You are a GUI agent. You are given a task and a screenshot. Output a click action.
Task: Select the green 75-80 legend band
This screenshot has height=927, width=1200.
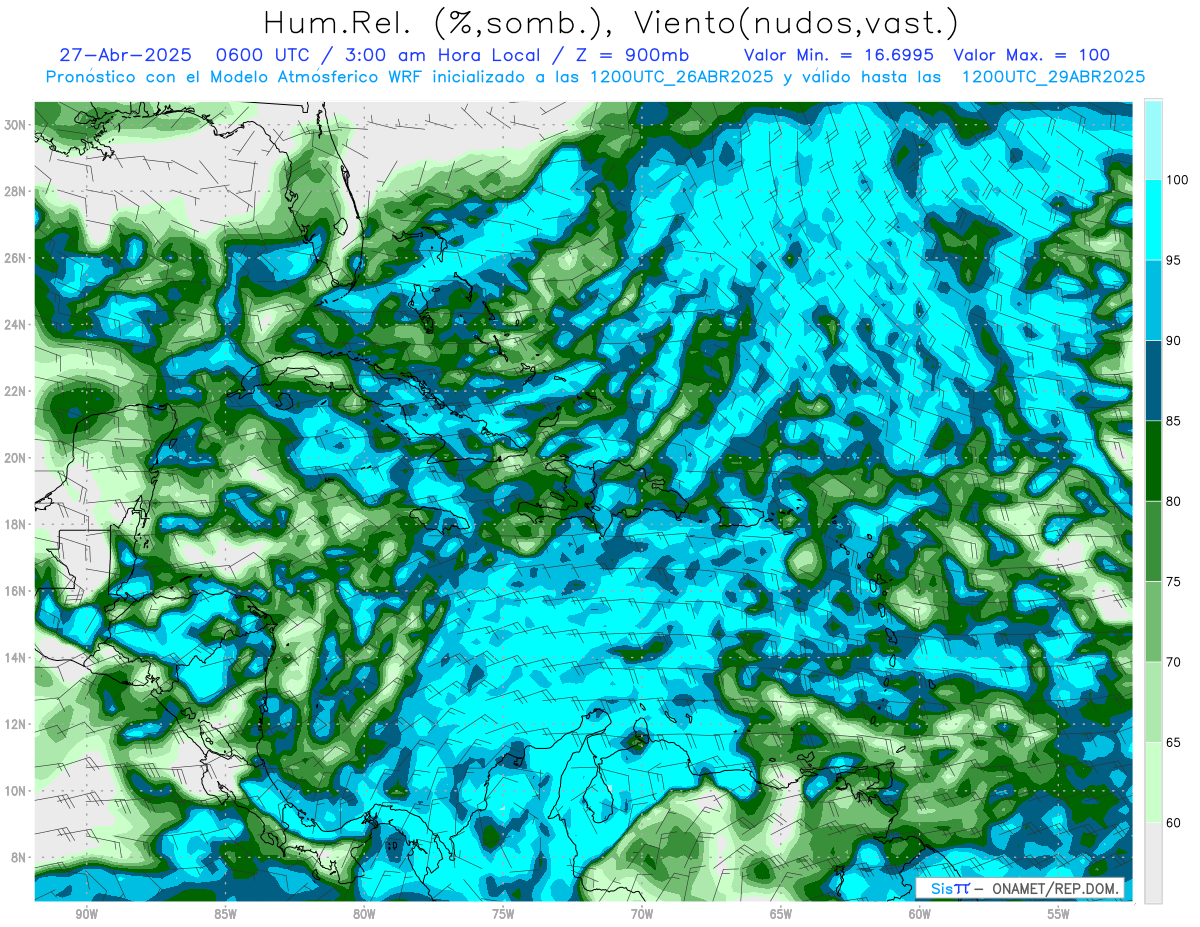(1153, 541)
